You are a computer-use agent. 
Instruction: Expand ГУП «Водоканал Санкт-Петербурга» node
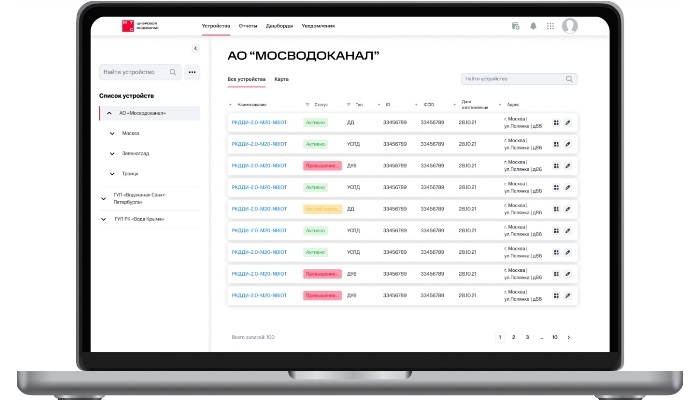point(104,199)
